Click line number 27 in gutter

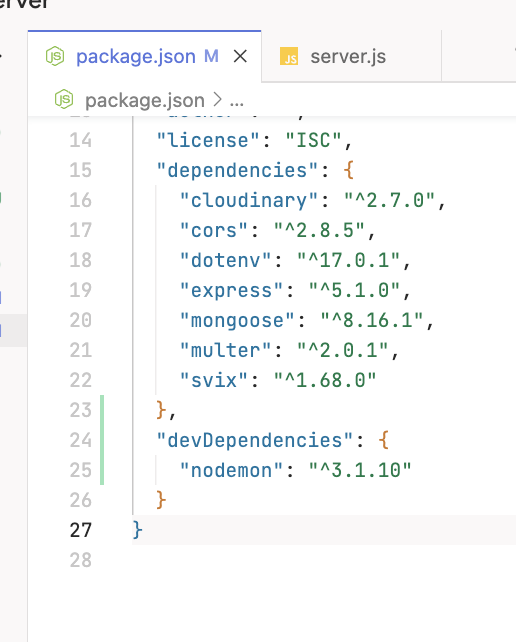pyautogui.click(x=80, y=530)
